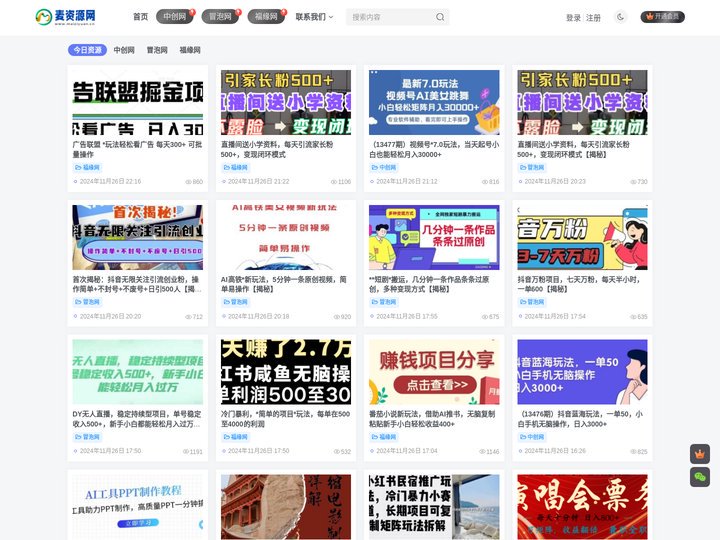Select the 福缘网 filter tab
The image size is (720, 540).
(190, 50)
